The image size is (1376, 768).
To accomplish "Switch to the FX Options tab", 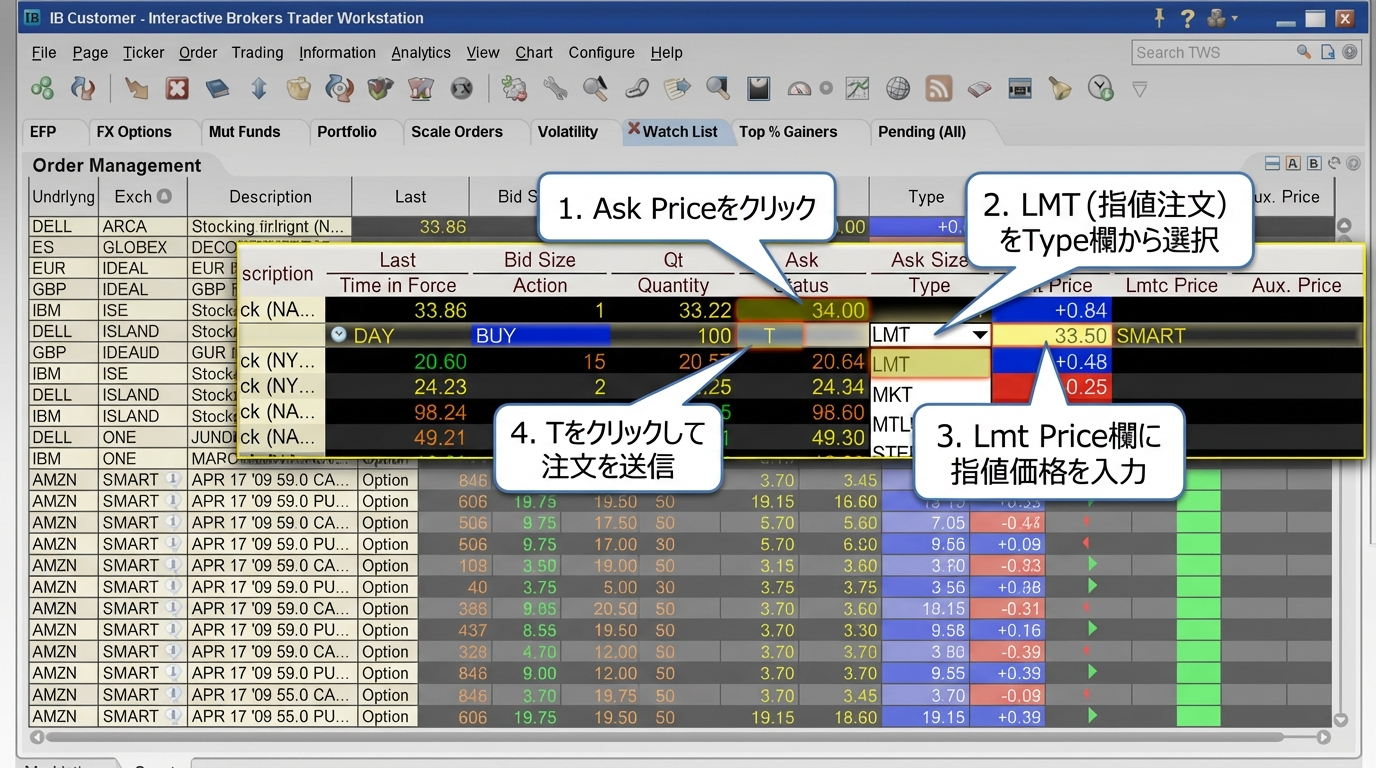I will tap(134, 131).
